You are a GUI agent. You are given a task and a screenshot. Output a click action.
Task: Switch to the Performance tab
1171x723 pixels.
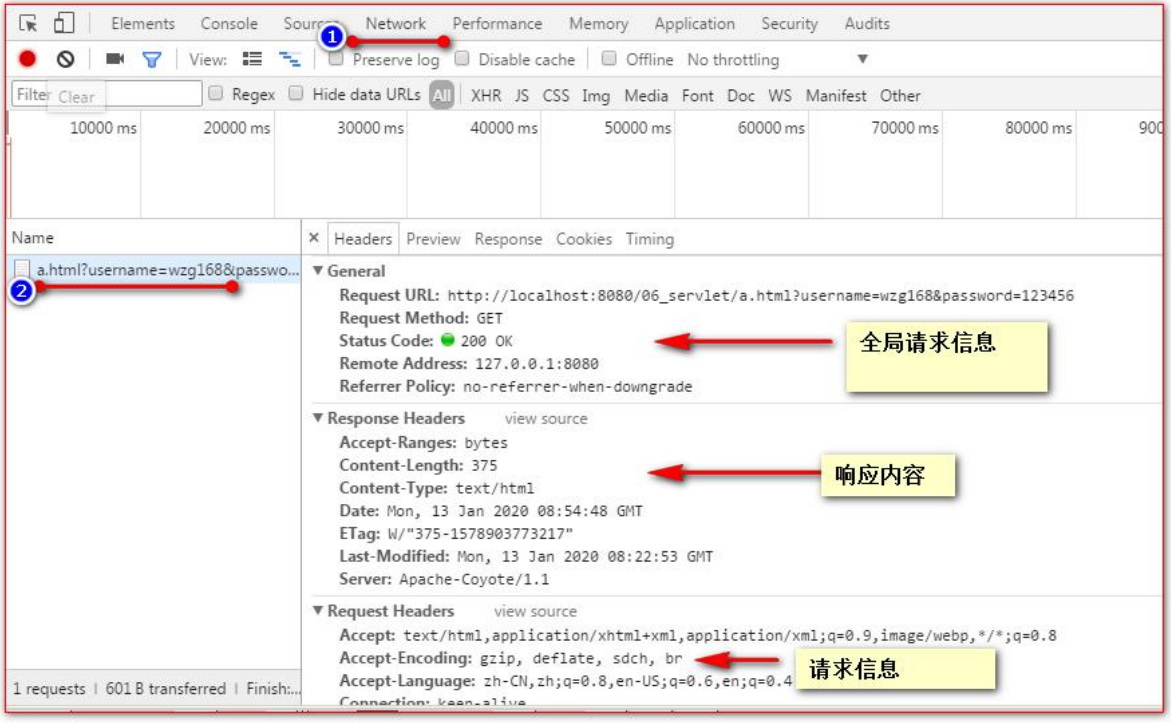pyautogui.click(x=497, y=24)
